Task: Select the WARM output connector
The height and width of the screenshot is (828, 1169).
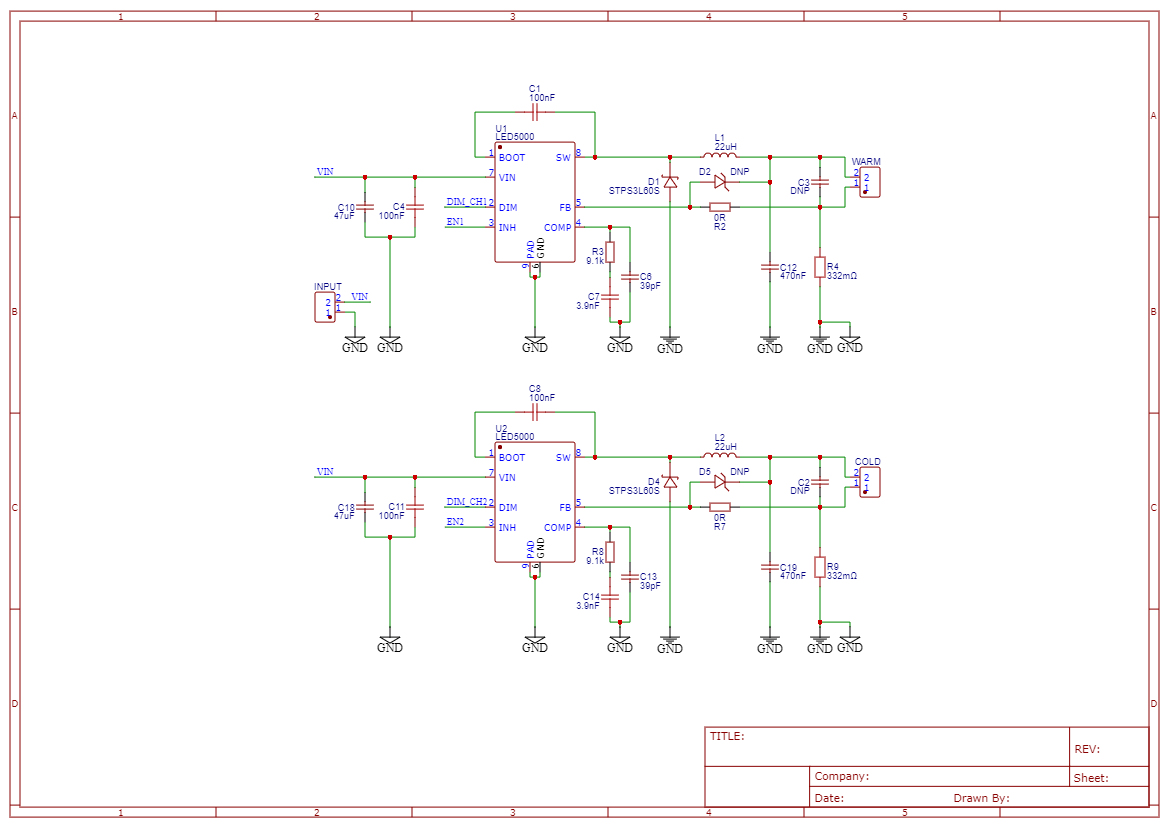Action: click(x=869, y=180)
